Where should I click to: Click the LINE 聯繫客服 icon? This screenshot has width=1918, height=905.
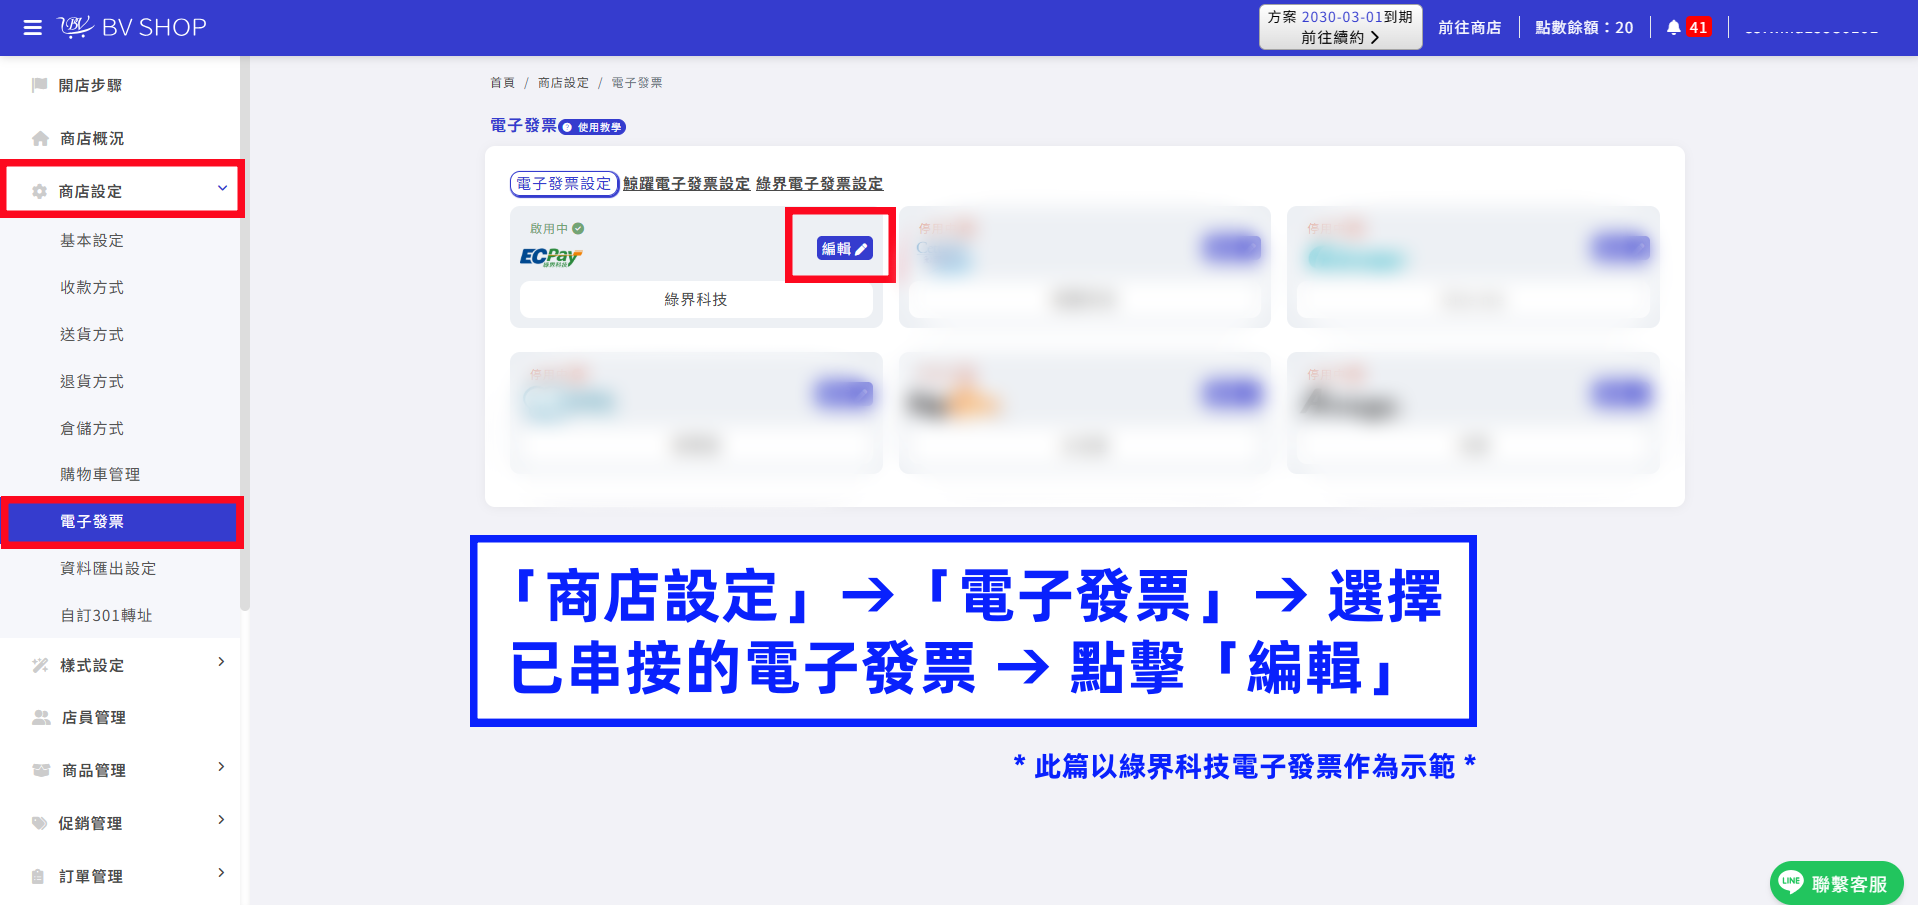[1791, 883]
